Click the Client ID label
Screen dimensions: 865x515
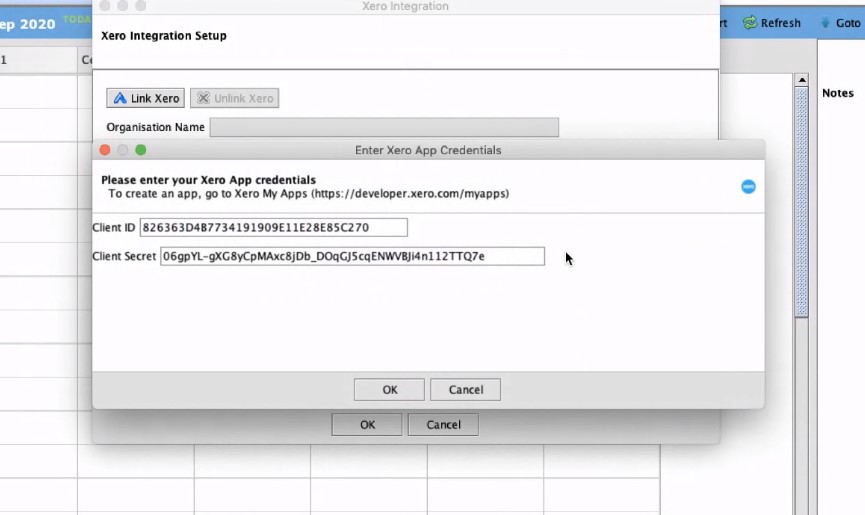coord(114,227)
